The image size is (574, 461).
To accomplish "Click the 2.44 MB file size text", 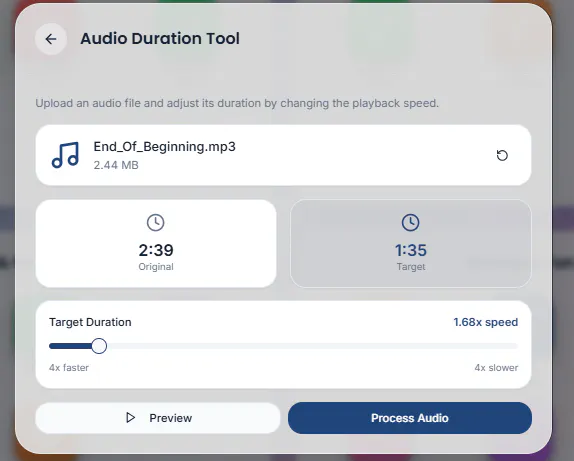I will point(116,165).
